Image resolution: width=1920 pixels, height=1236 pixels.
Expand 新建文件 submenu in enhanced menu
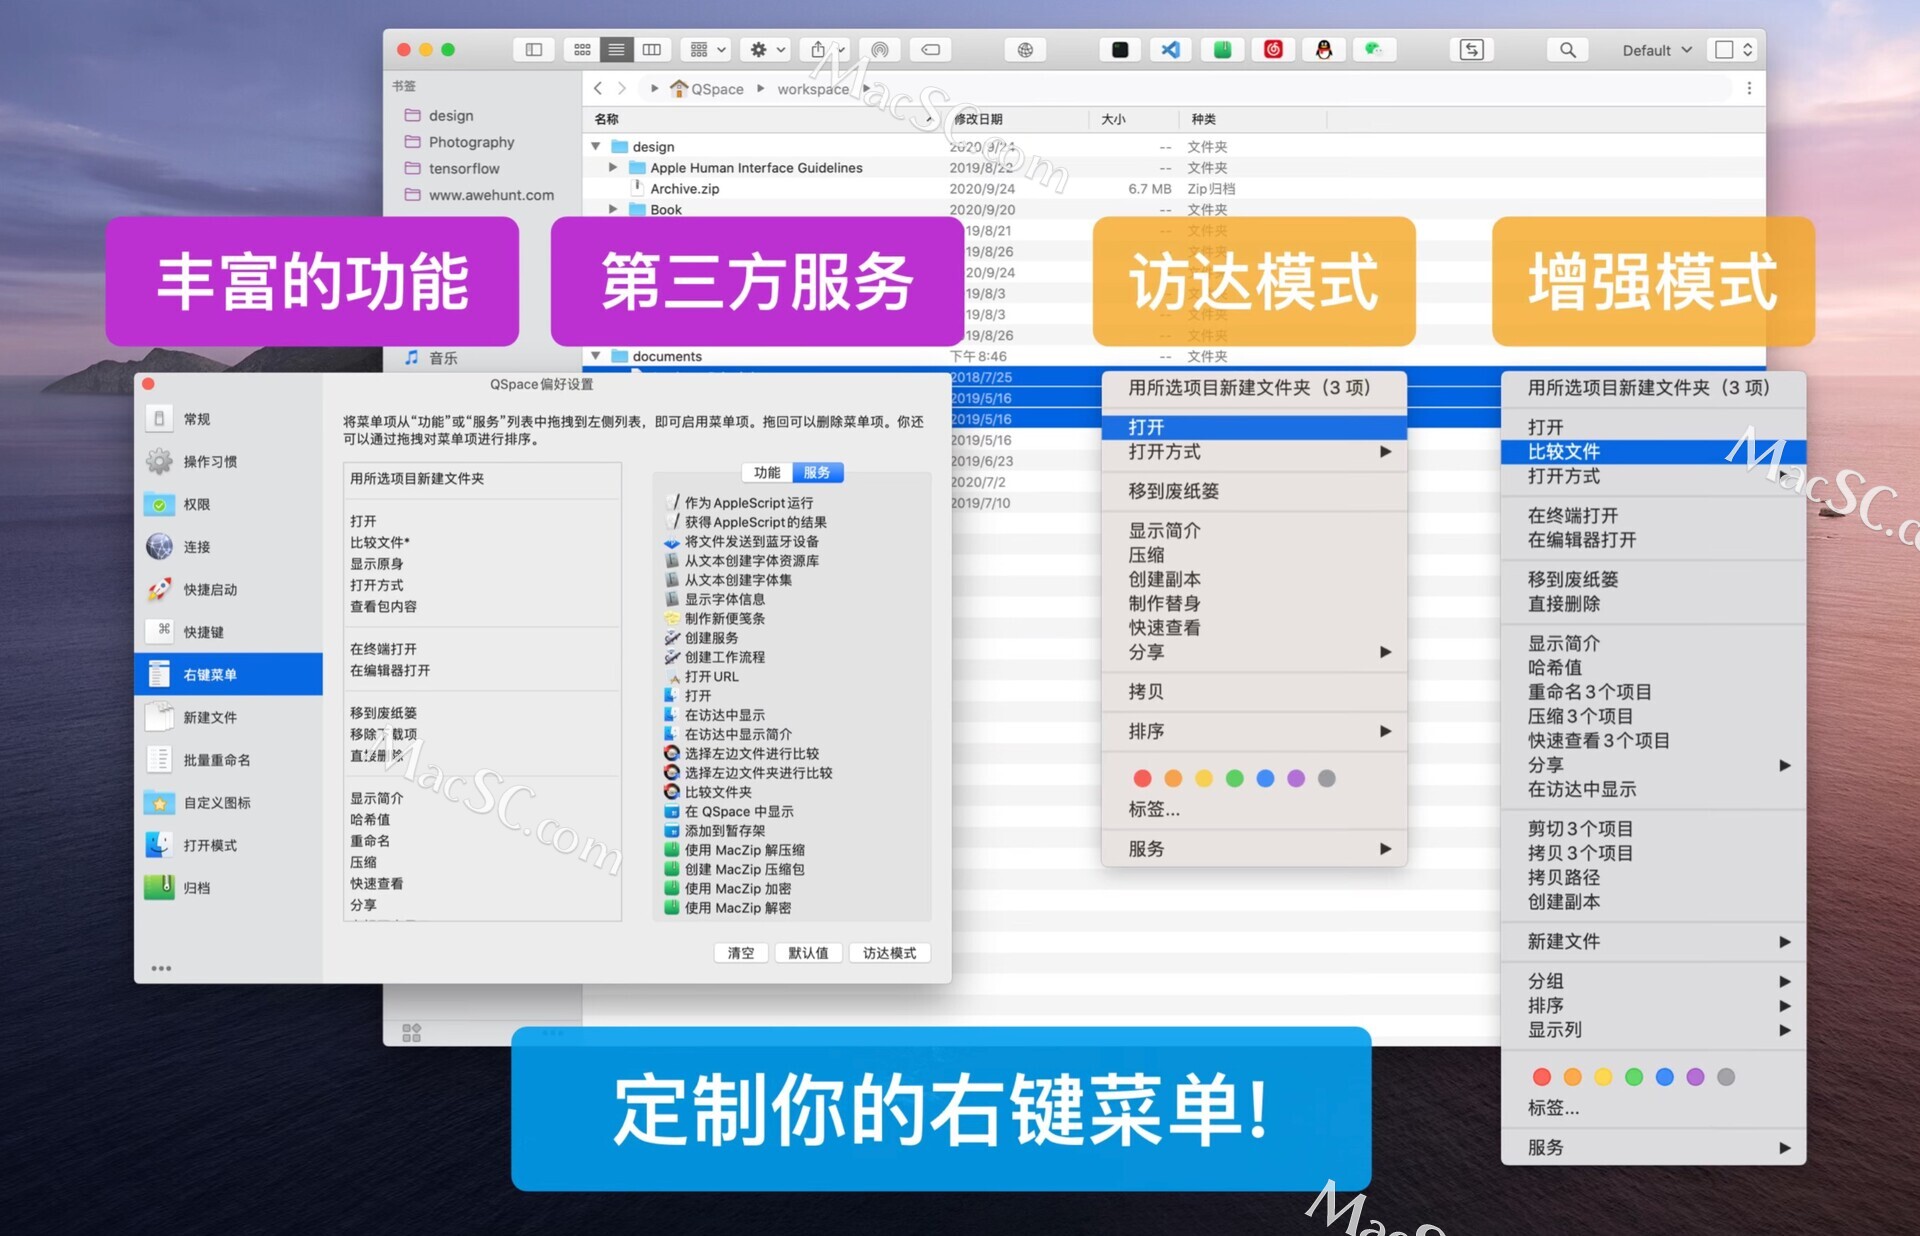(1653, 941)
